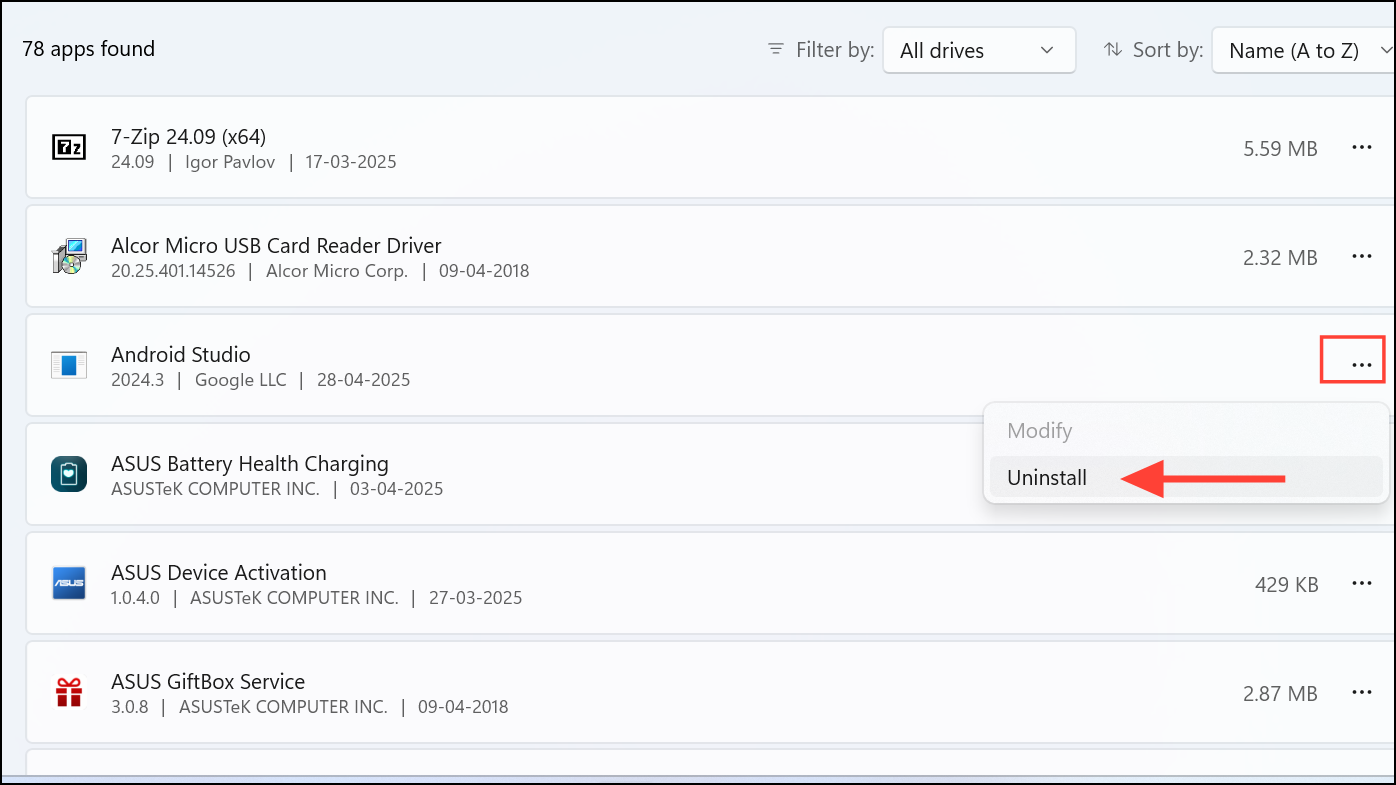
Task: Click the ASUS GiftBox gift icon
Action: point(69,692)
